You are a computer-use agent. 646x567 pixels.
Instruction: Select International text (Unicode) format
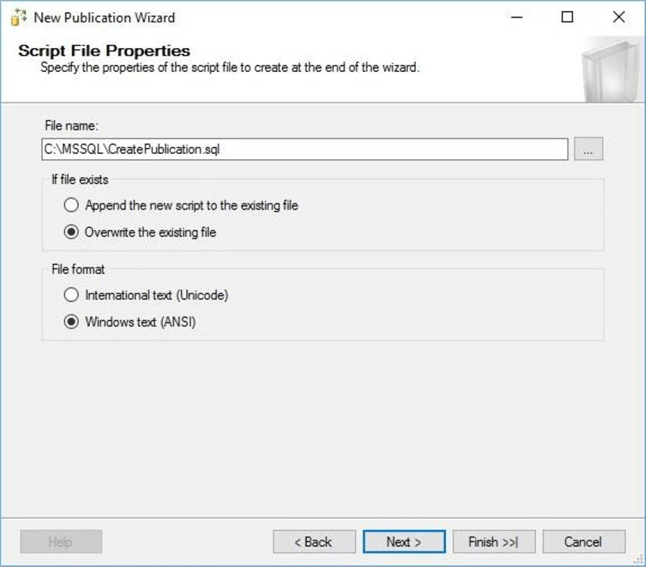point(71,295)
